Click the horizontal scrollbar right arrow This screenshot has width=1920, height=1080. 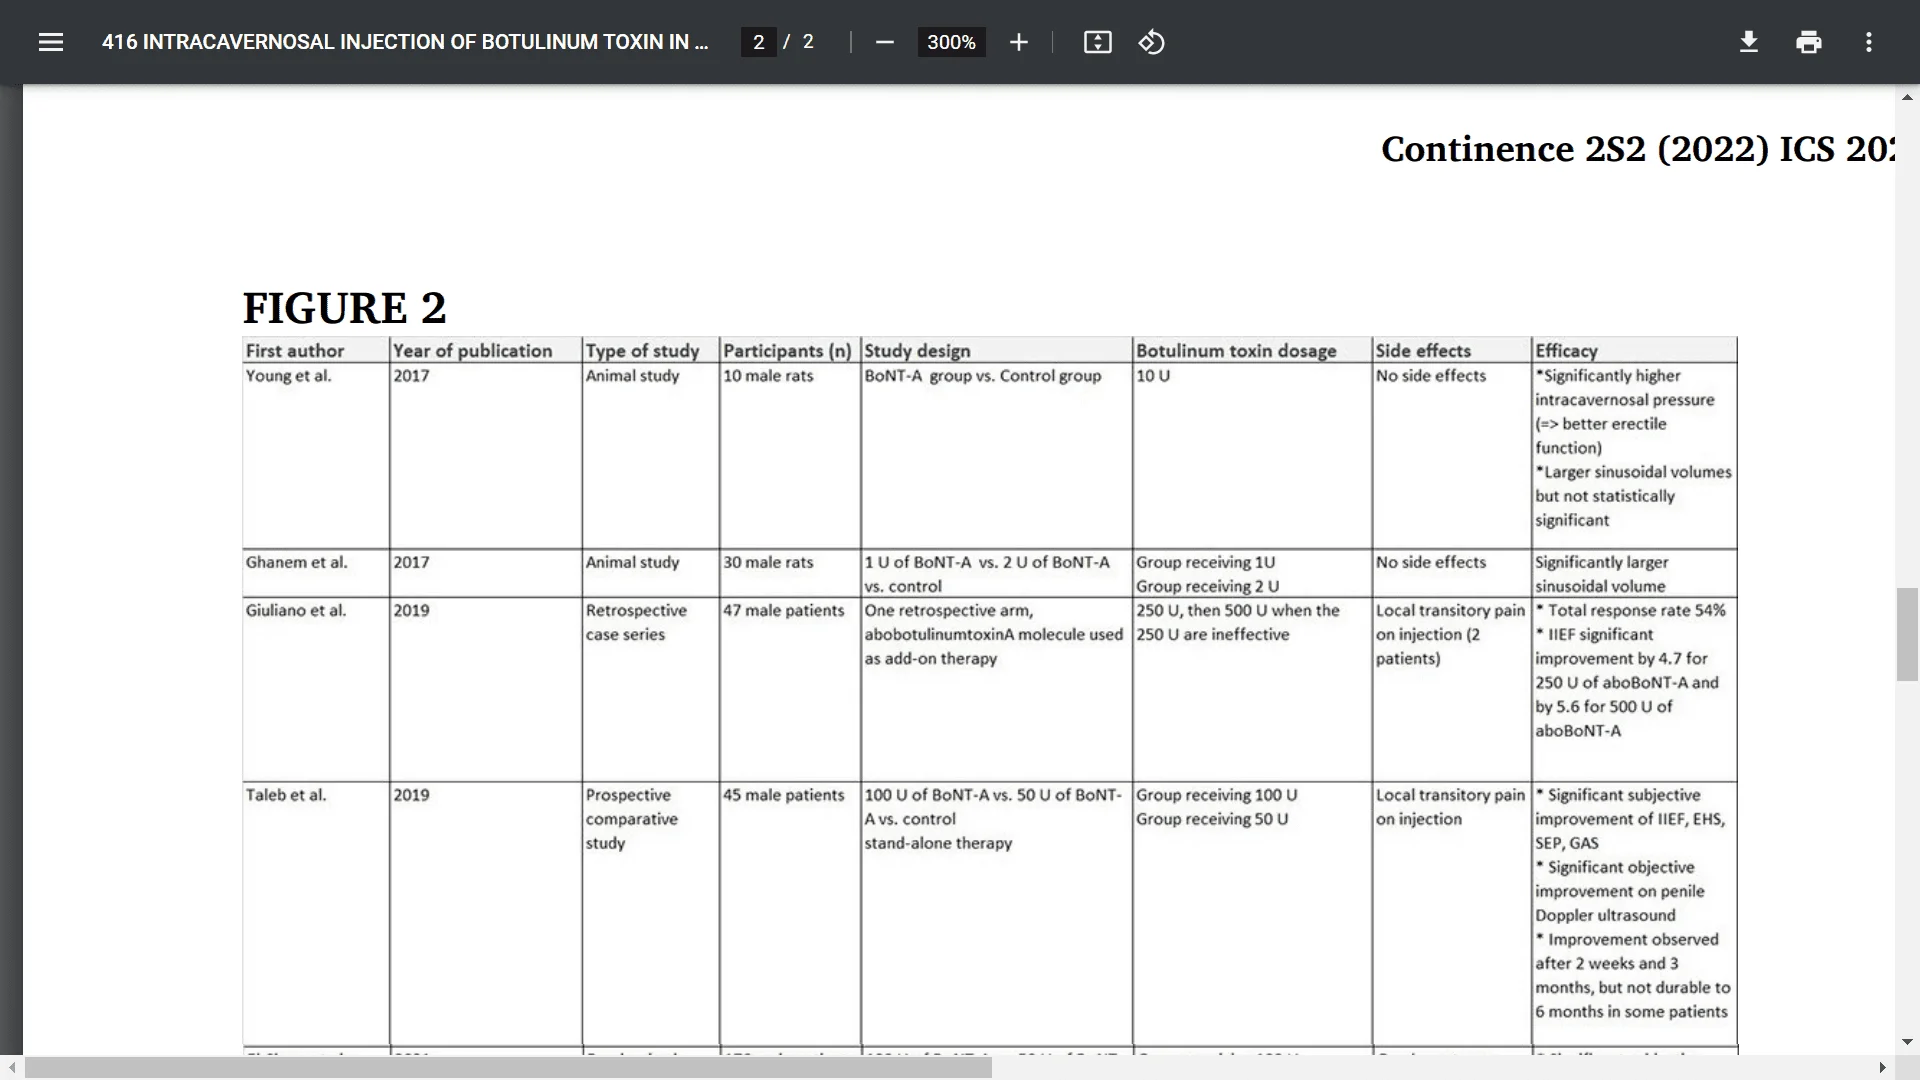click(x=1883, y=1068)
